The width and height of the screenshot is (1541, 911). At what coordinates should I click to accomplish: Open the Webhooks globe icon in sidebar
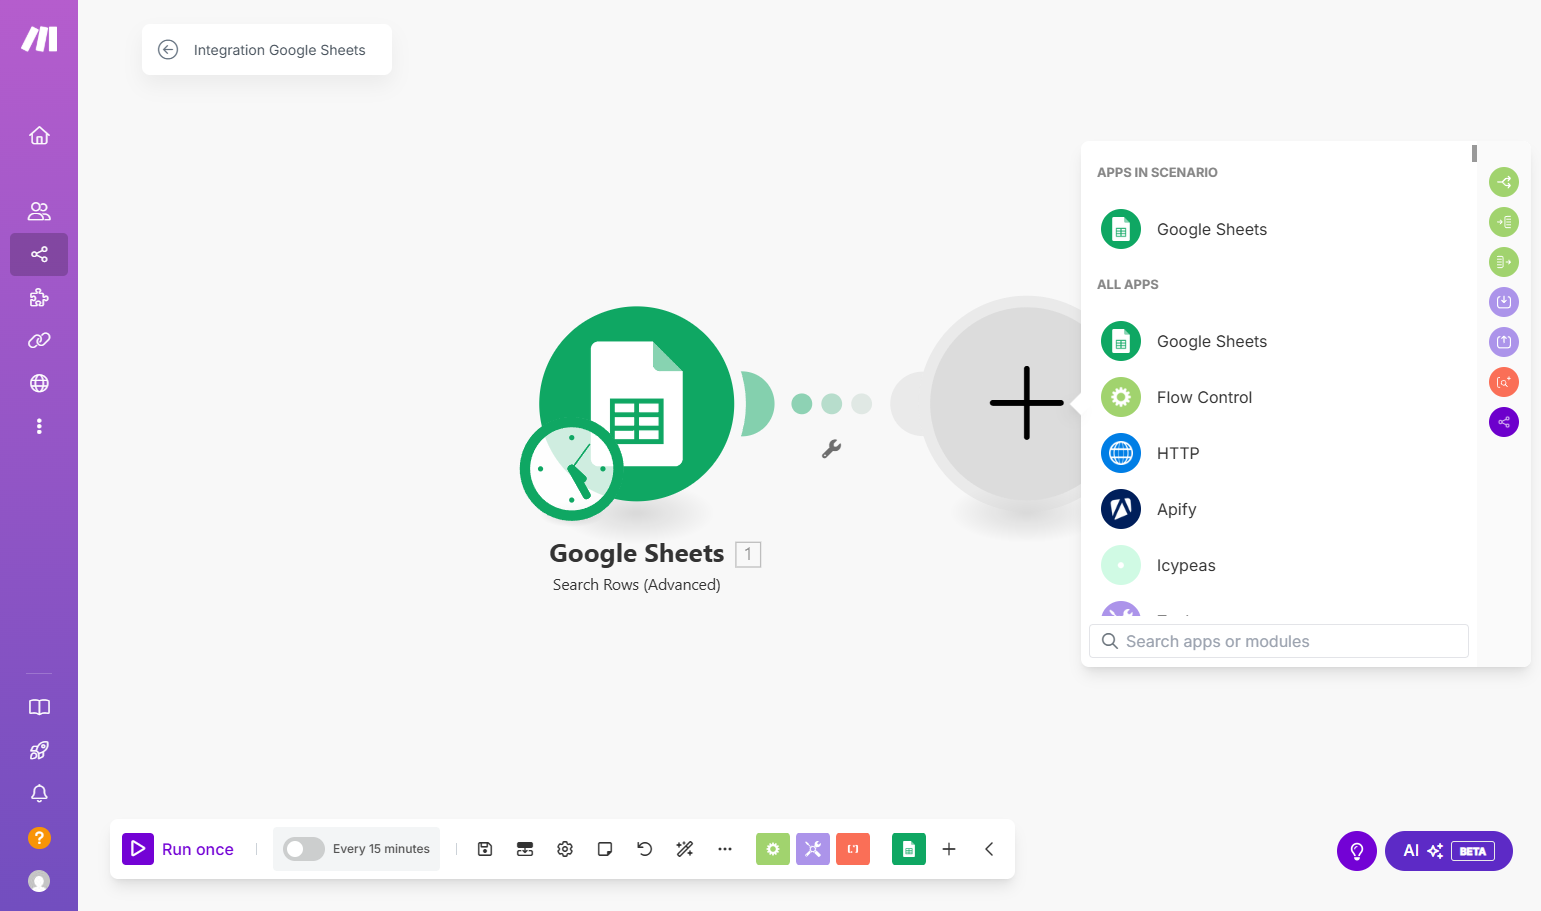click(x=39, y=383)
